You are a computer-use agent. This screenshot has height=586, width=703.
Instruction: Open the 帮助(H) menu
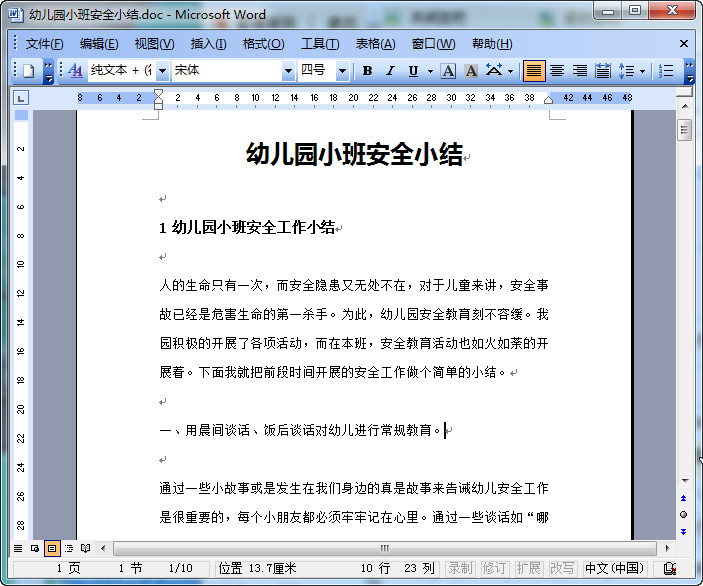coord(492,44)
